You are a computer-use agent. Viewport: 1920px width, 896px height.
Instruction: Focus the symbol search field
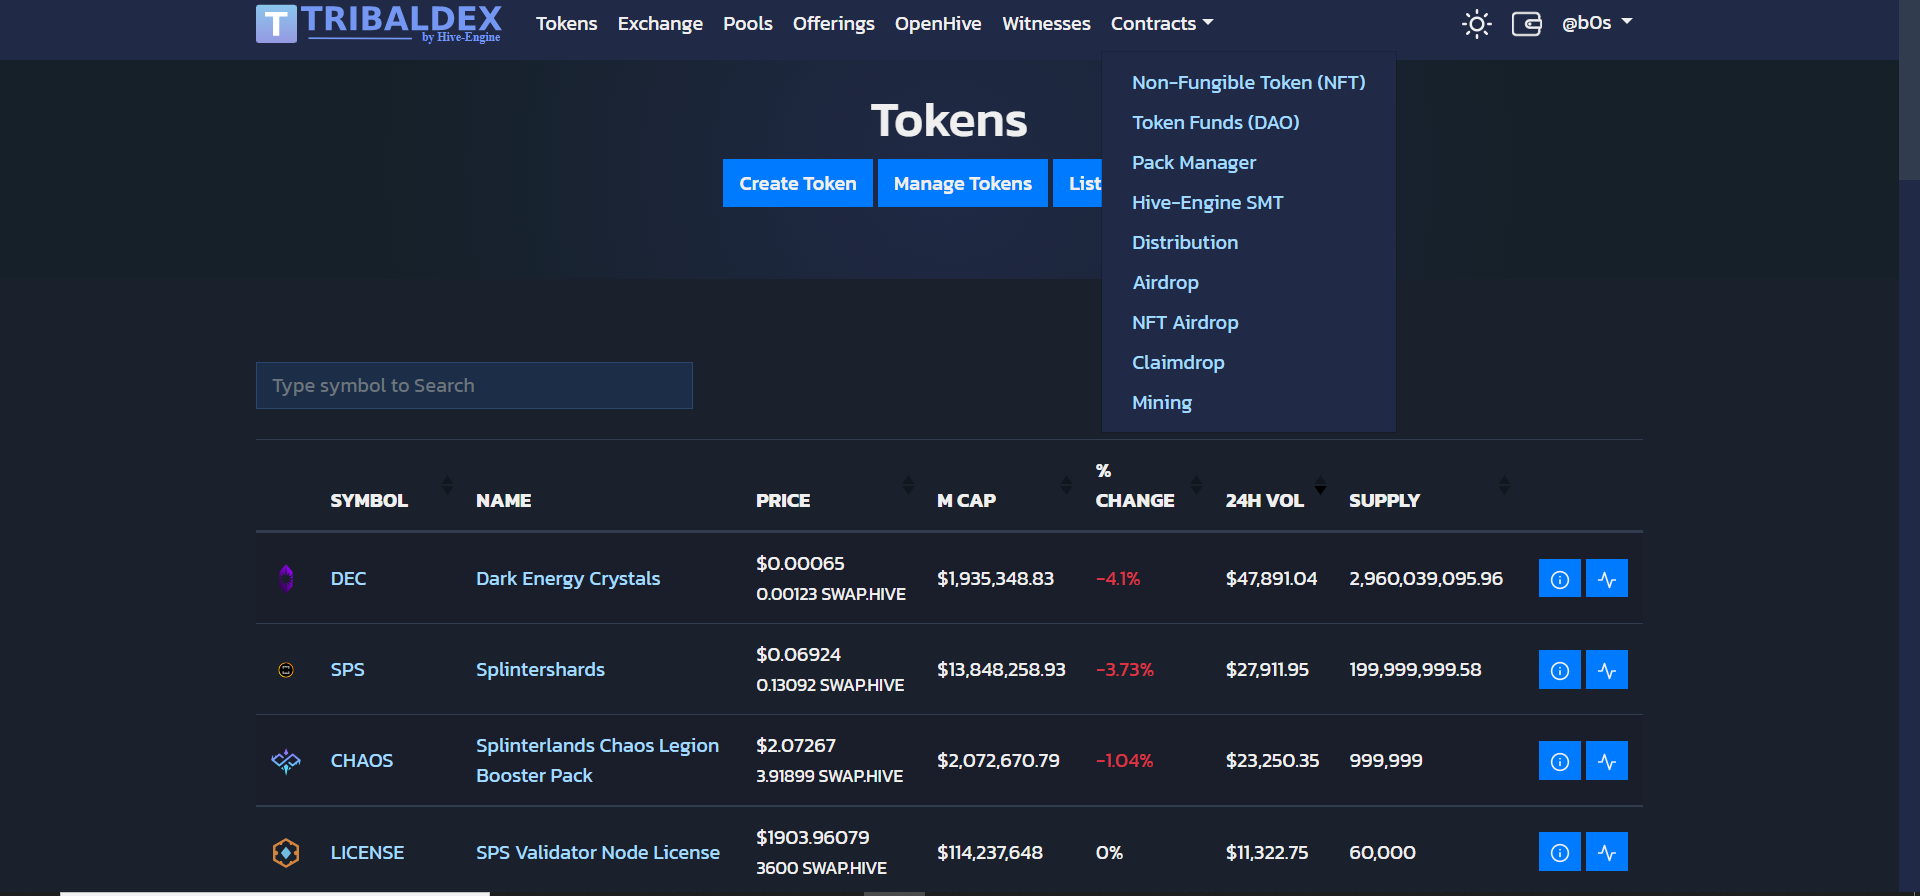474,385
